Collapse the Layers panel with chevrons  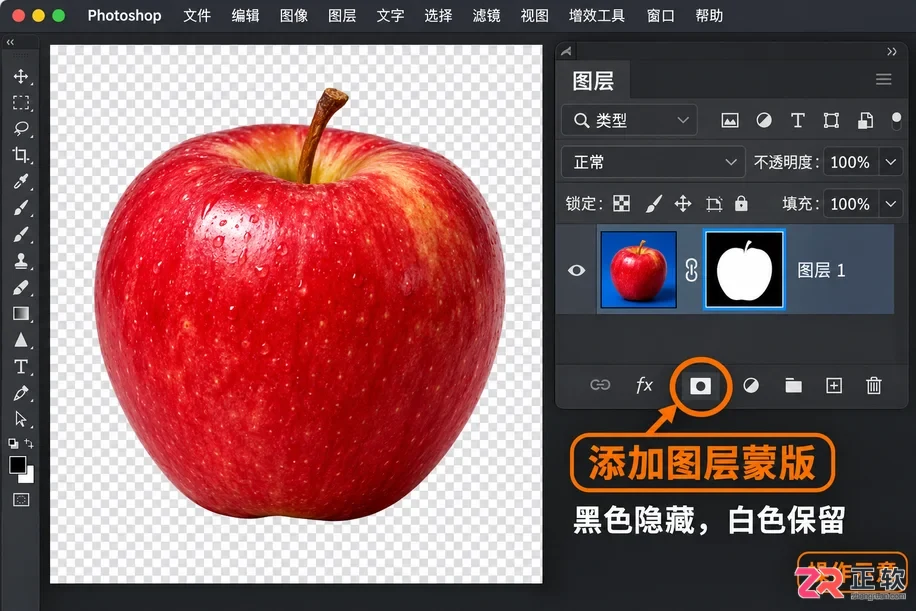click(891, 51)
